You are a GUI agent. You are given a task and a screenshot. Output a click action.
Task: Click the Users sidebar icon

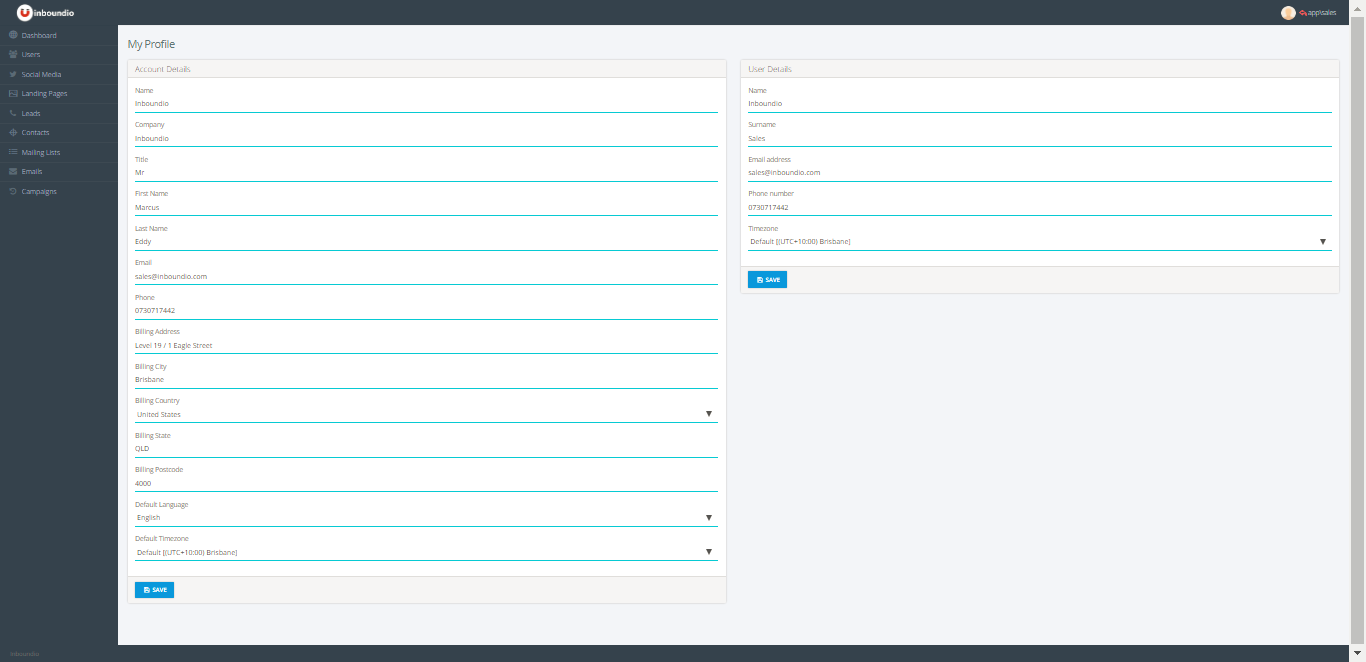pos(13,54)
